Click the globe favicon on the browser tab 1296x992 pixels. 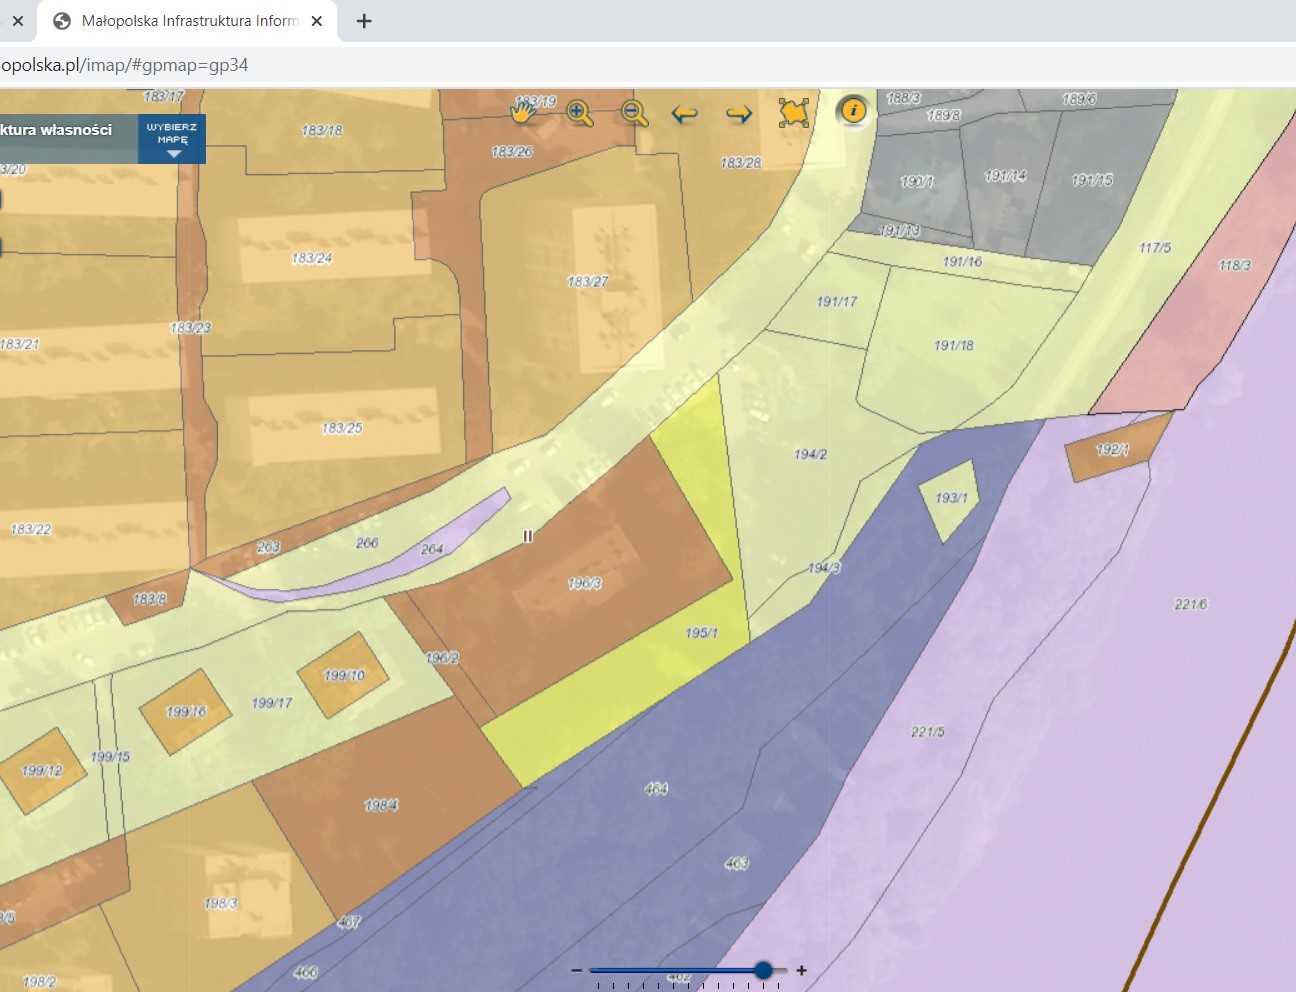tap(62, 21)
